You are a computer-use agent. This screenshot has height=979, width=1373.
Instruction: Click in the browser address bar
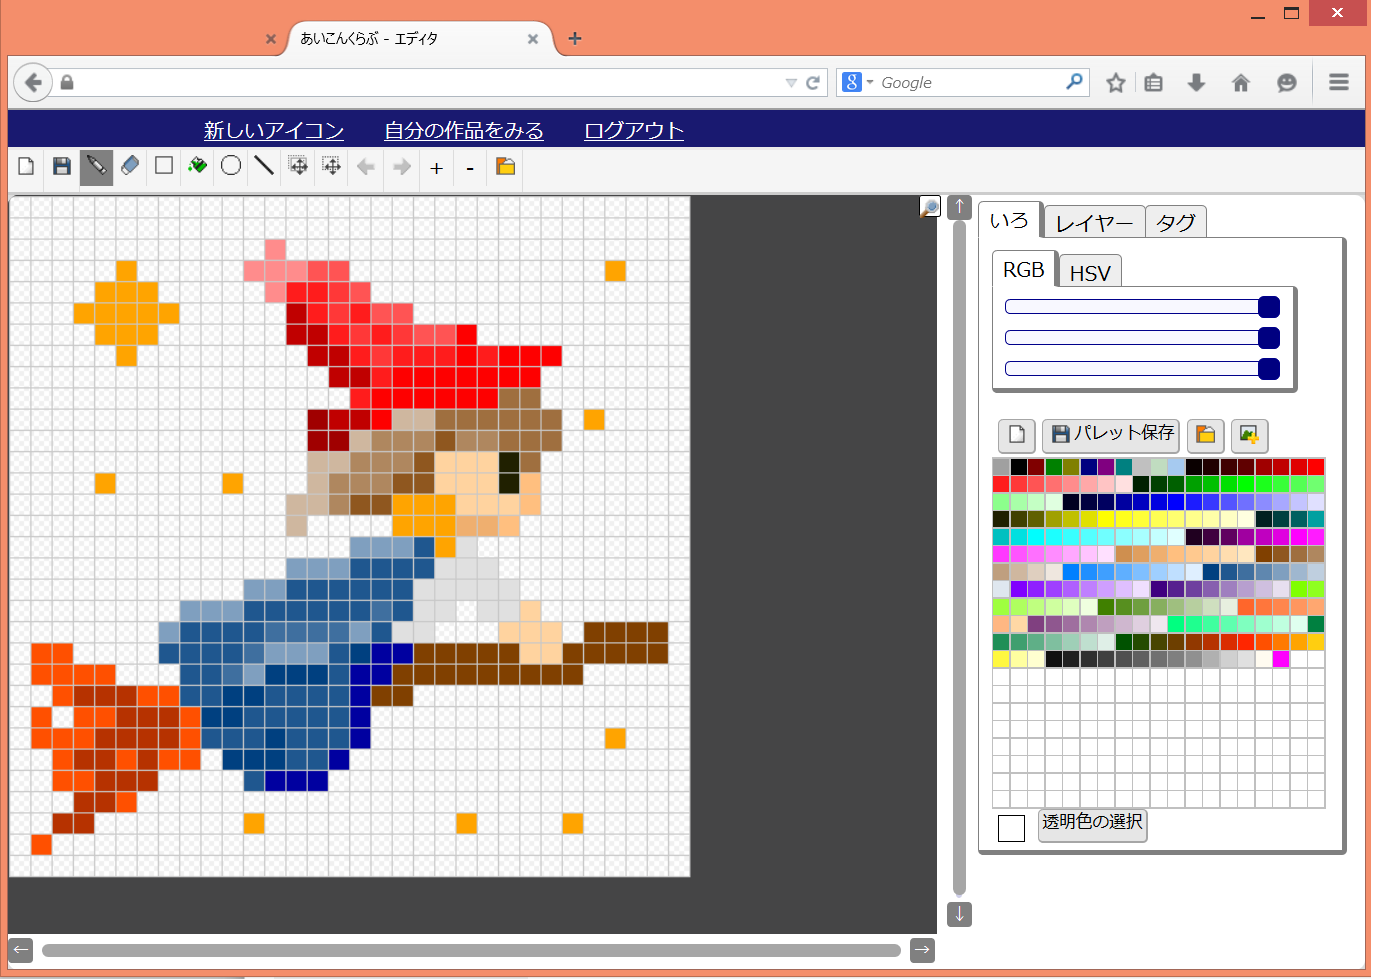429,83
